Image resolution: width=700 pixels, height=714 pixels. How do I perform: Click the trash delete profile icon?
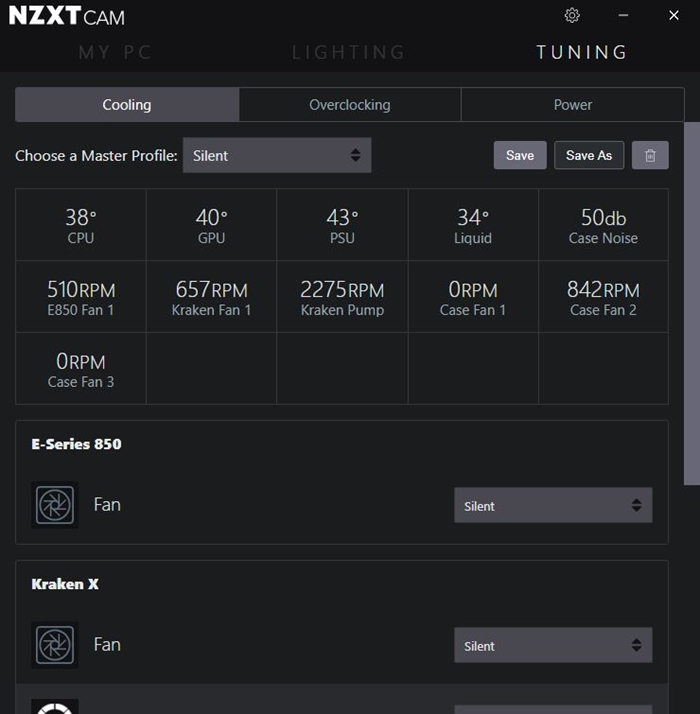coord(650,155)
